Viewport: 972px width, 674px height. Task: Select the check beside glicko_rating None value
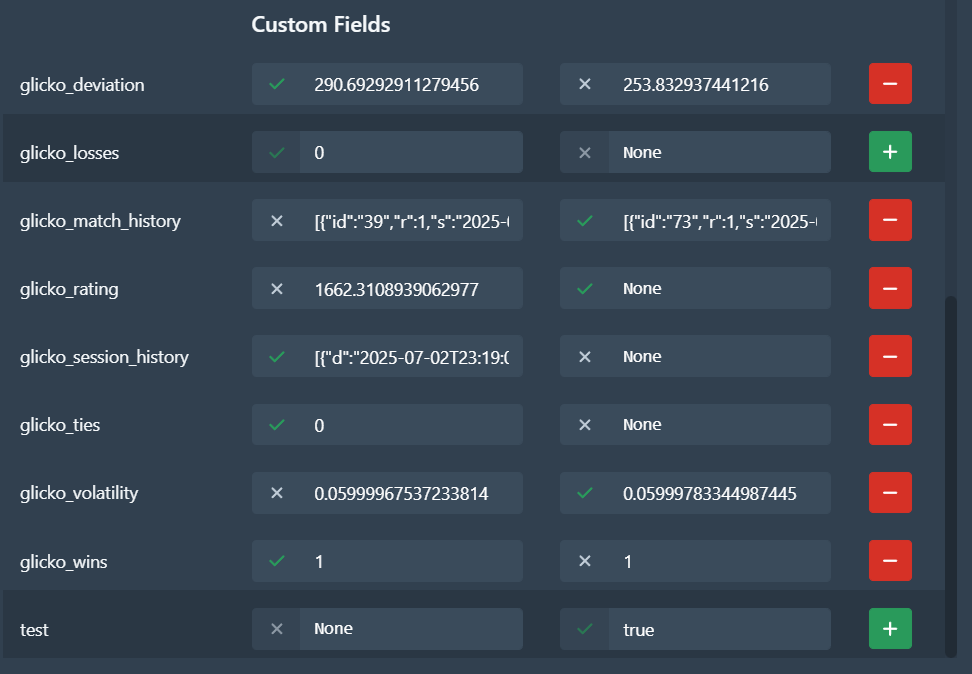coord(585,289)
